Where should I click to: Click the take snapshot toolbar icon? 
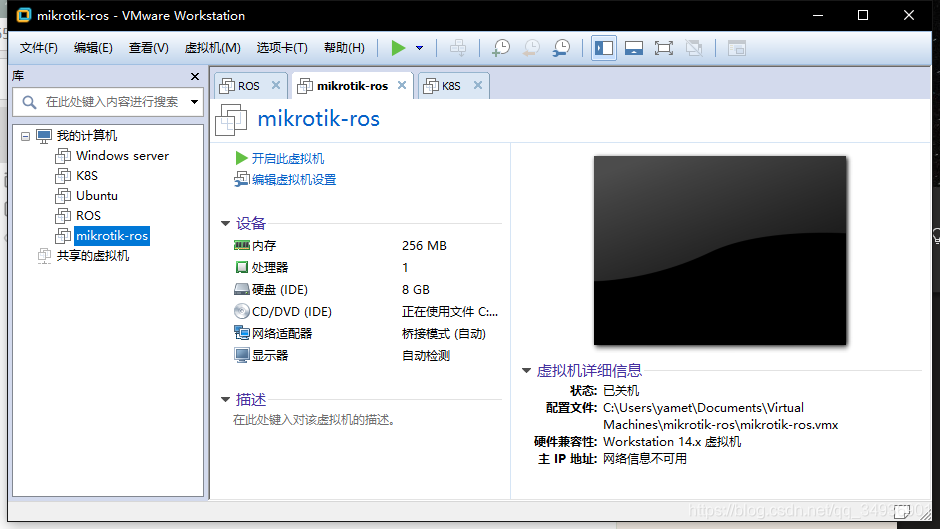[501, 48]
